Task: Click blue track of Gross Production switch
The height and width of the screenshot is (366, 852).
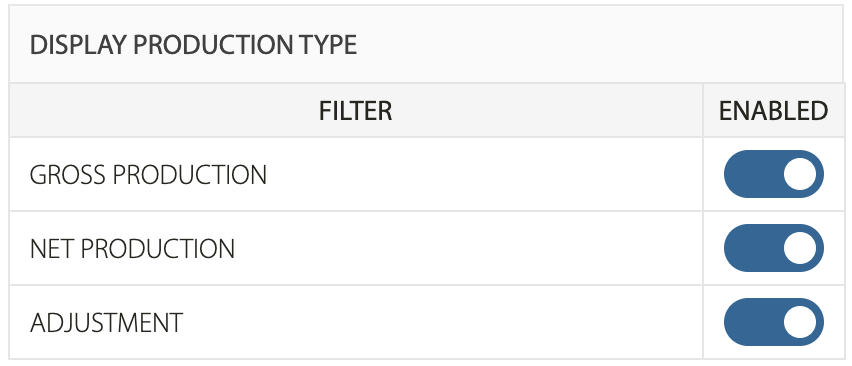Action: (x=752, y=174)
